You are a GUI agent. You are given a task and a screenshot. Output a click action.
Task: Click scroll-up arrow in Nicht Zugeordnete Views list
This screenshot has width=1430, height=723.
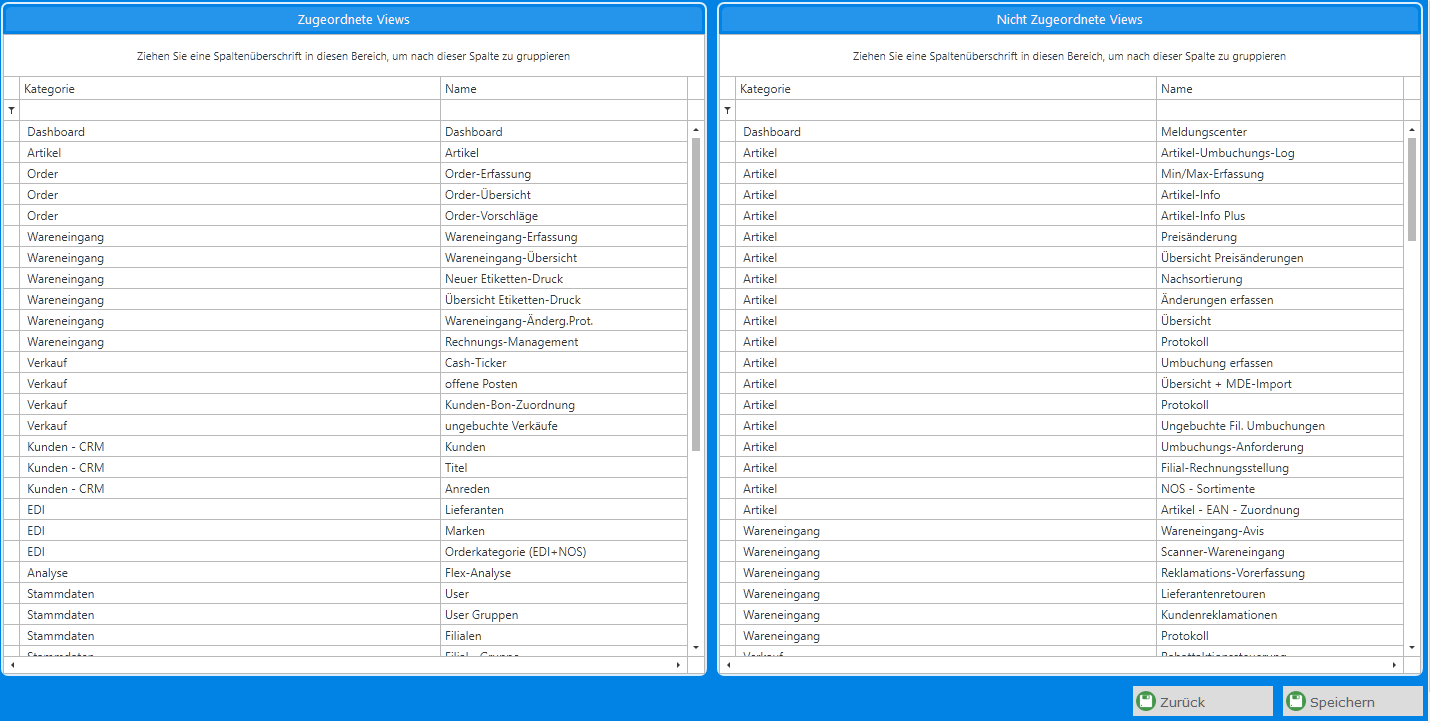point(1411,130)
